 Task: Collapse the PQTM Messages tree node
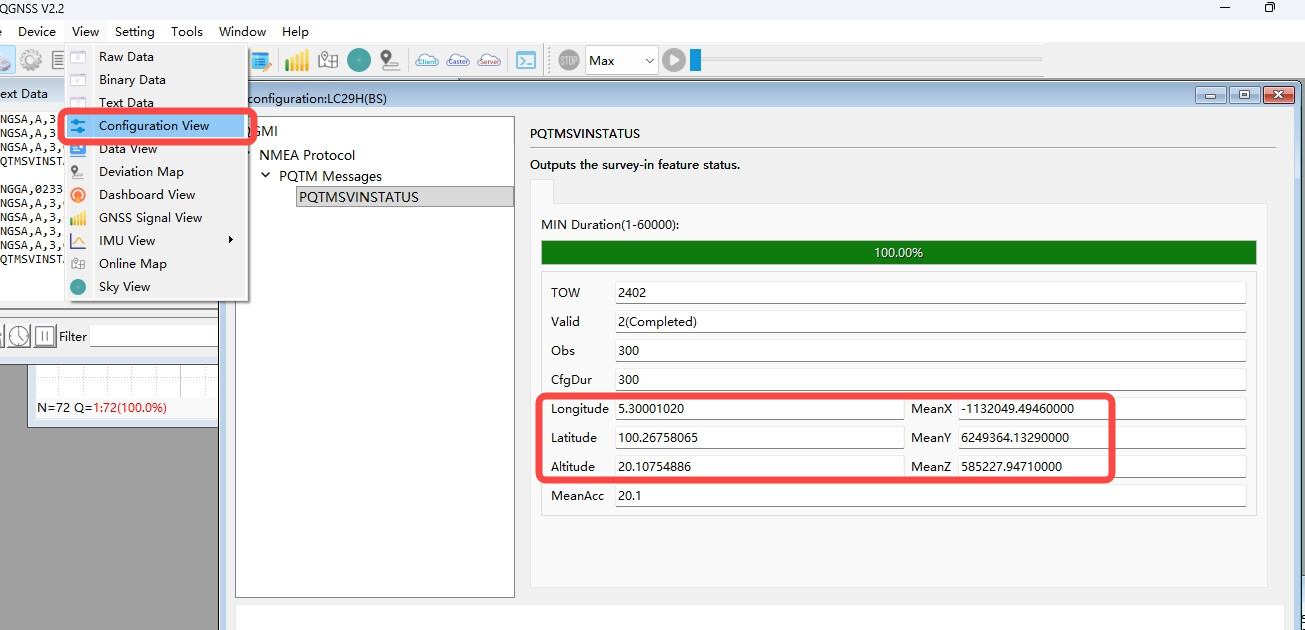pyautogui.click(x=266, y=176)
